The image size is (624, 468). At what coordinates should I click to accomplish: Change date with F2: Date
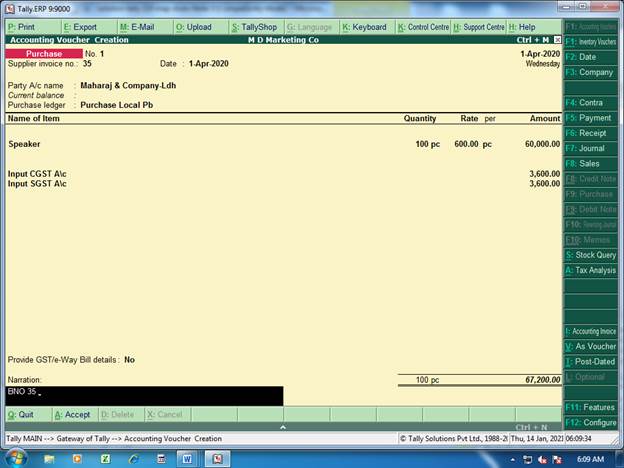pyautogui.click(x=591, y=57)
